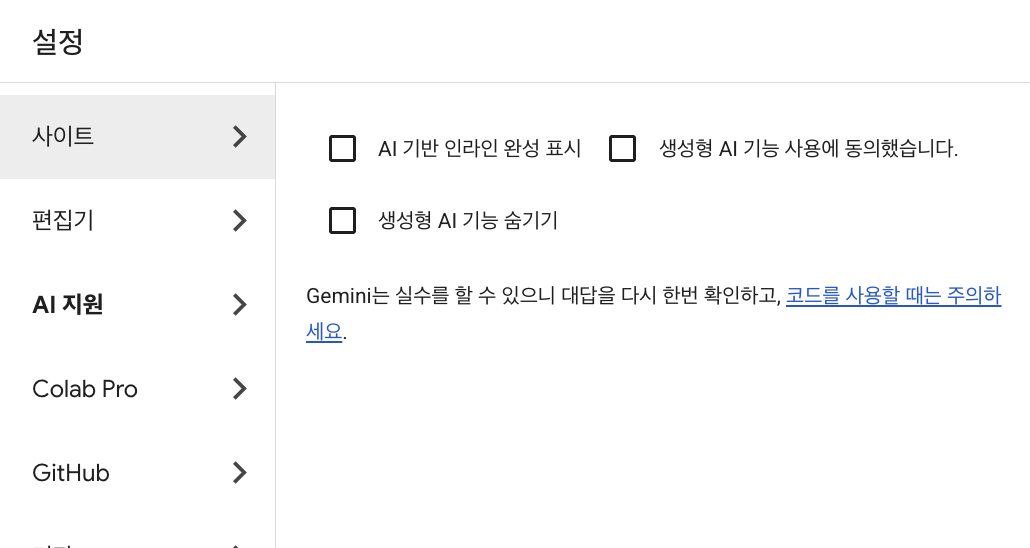1030x548 pixels.
Task: Click the 생성형 AI 기능 사용에 동의했습니다 label
Action: pyautogui.click(x=809, y=148)
